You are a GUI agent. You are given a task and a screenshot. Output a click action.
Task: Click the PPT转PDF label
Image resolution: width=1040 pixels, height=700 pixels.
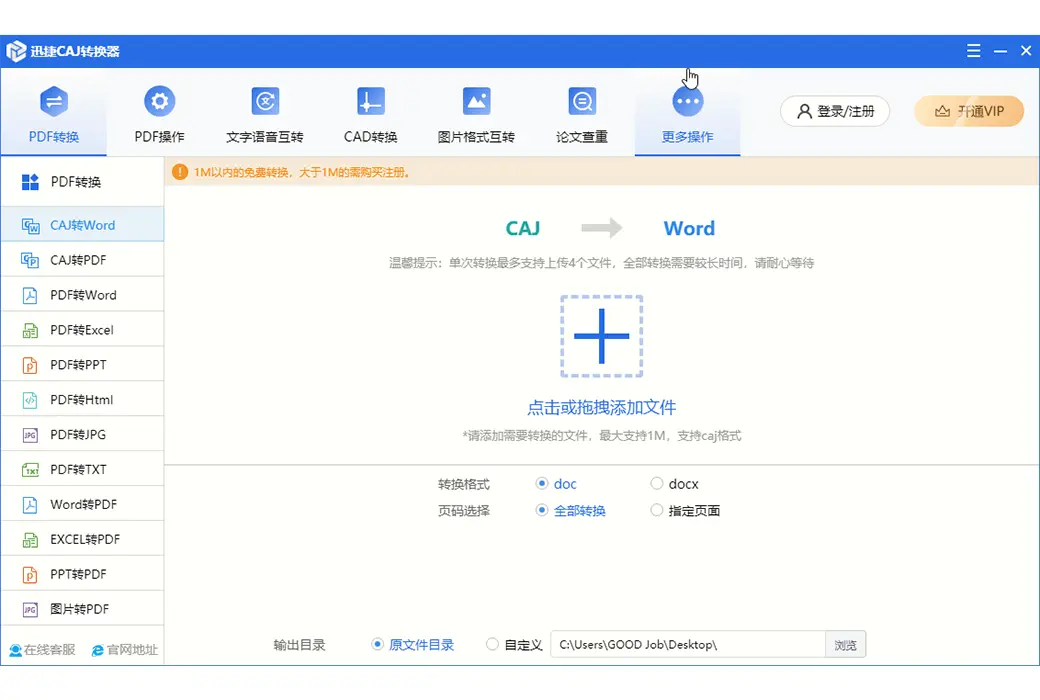(78, 575)
